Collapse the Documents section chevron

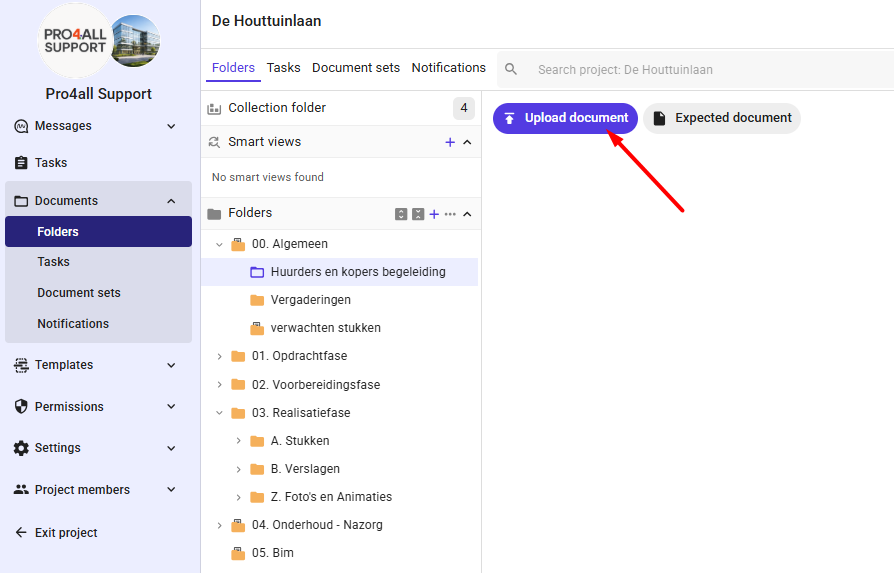pyautogui.click(x=171, y=201)
